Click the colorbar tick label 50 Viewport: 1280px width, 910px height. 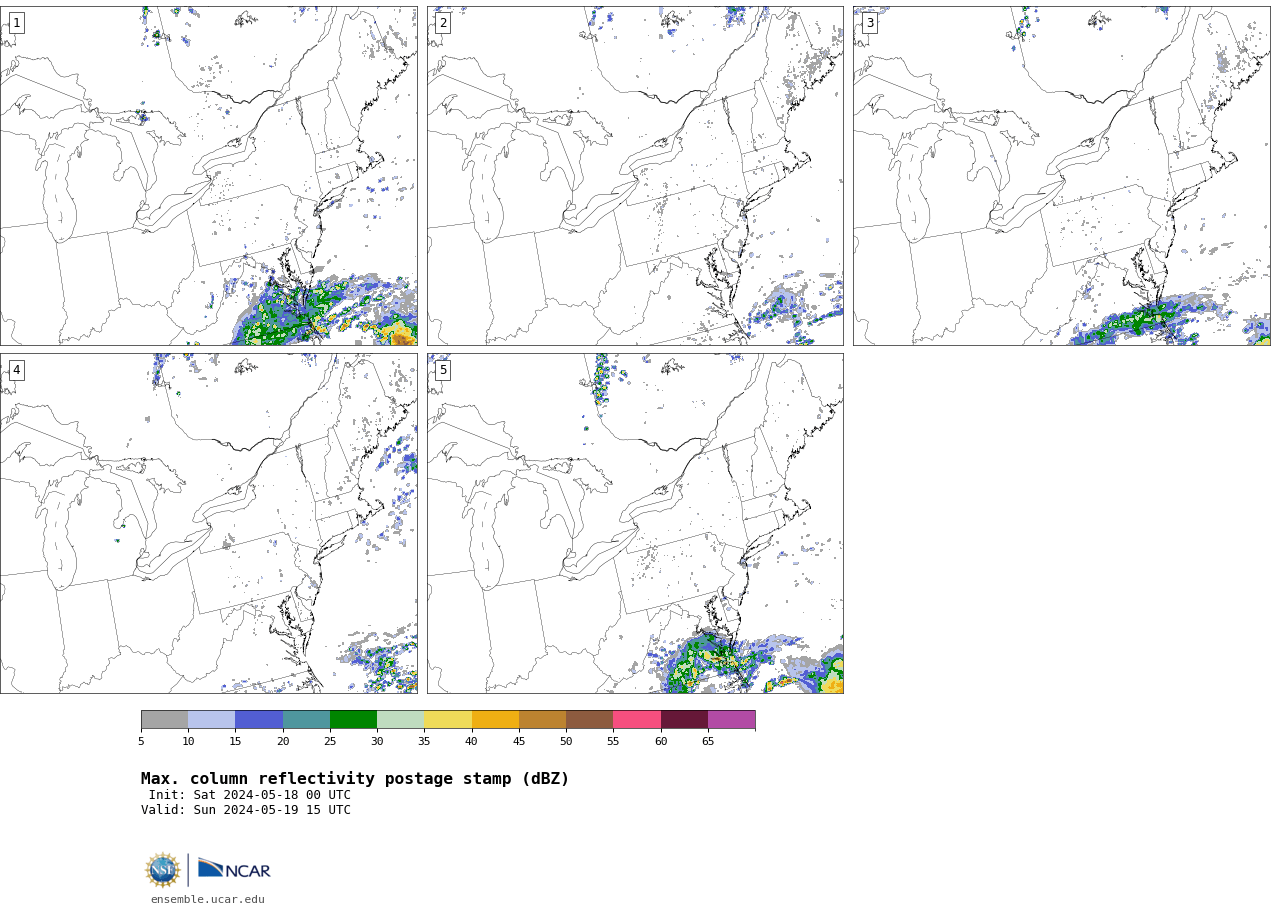point(566,741)
